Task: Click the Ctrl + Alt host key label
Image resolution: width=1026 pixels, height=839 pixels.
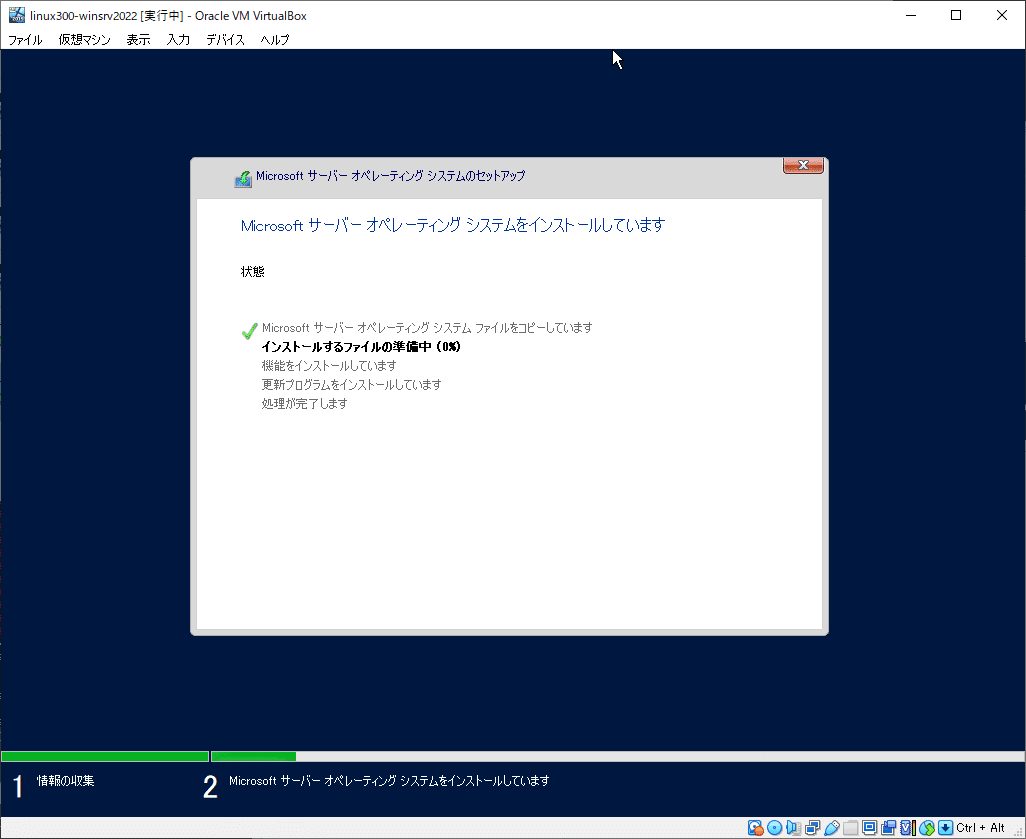Action: [980, 828]
